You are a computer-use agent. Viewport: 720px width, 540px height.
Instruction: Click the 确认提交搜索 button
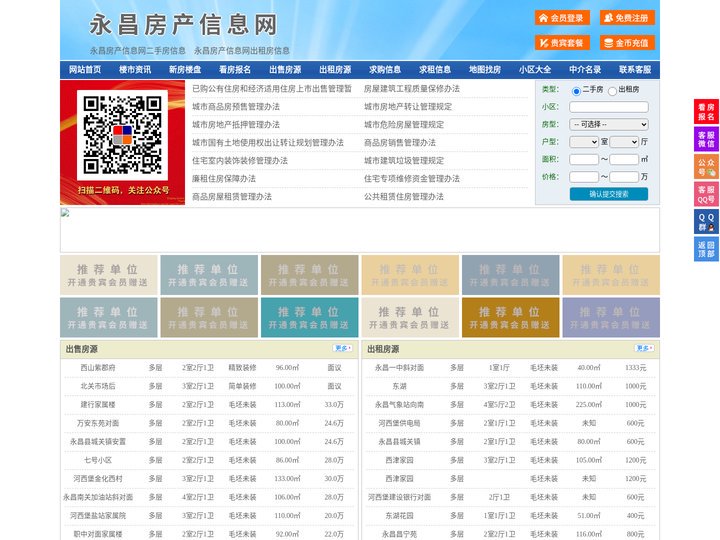609,194
